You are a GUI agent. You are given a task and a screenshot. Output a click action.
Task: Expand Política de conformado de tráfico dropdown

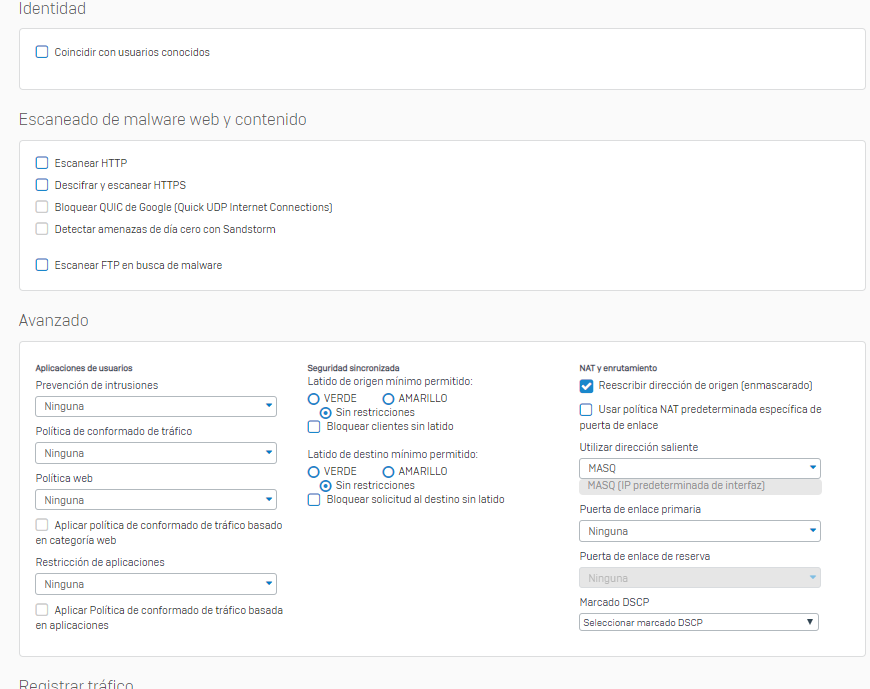pyautogui.click(x=155, y=453)
